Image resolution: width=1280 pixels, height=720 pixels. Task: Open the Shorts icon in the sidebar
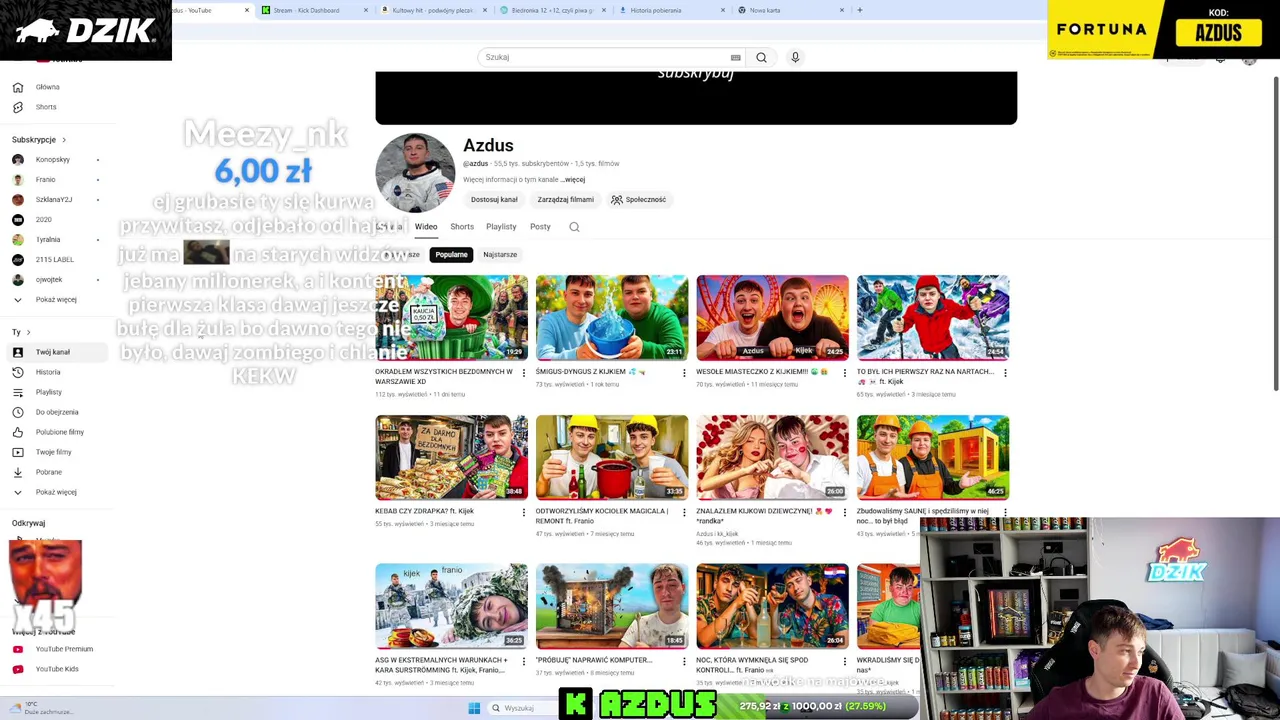pyautogui.click(x=17, y=107)
